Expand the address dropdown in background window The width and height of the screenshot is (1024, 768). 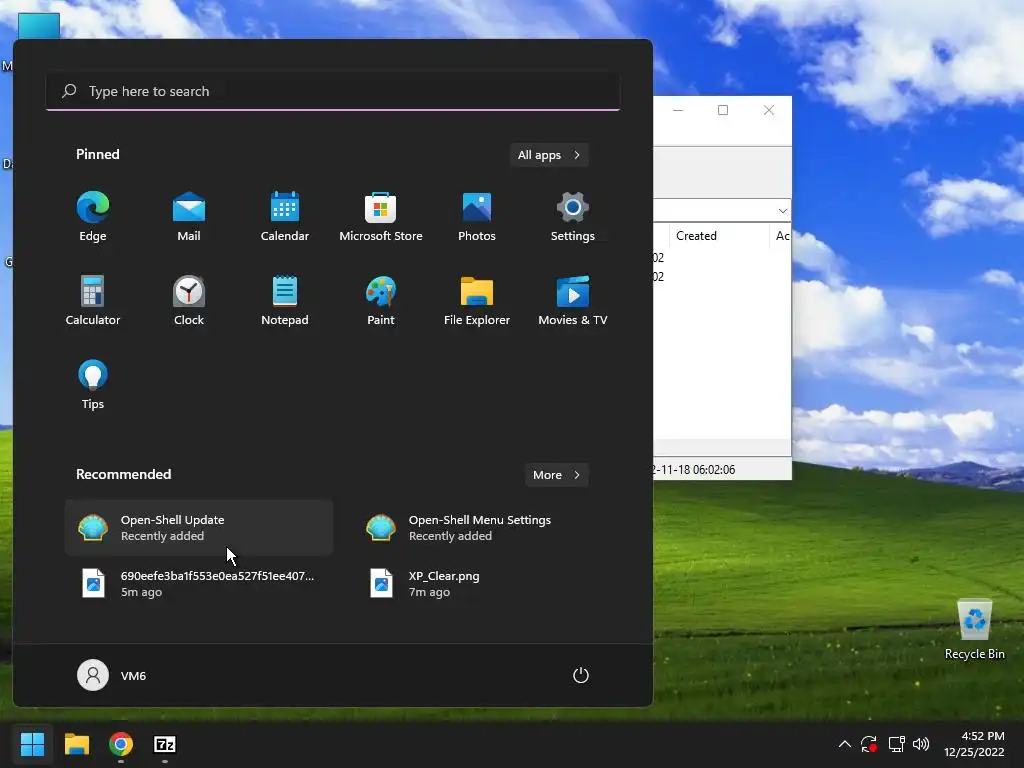(782, 210)
